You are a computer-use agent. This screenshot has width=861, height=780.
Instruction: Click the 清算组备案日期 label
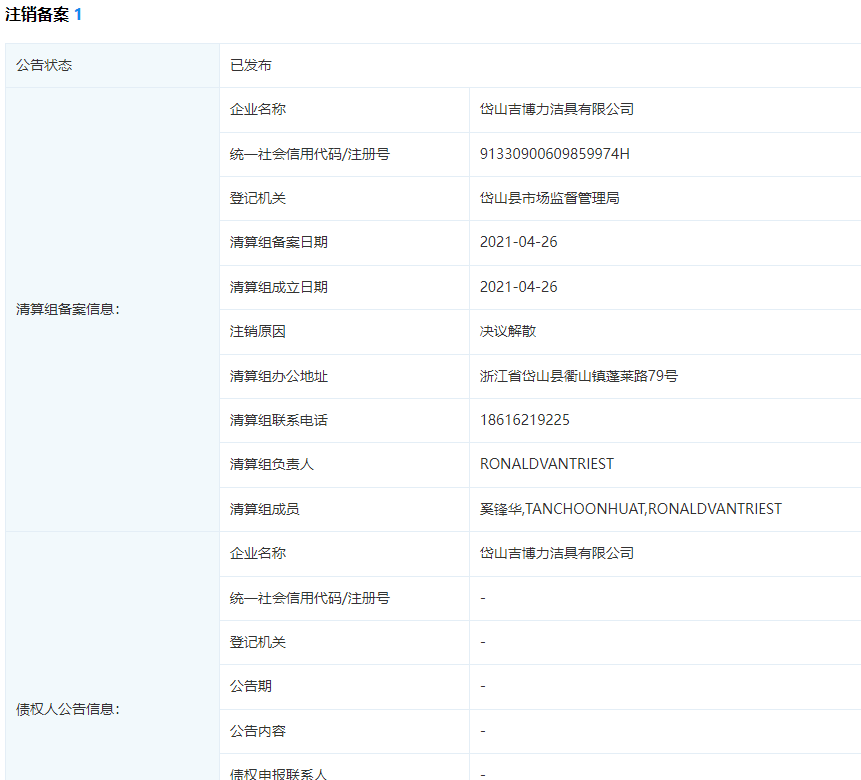tap(278, 242)
